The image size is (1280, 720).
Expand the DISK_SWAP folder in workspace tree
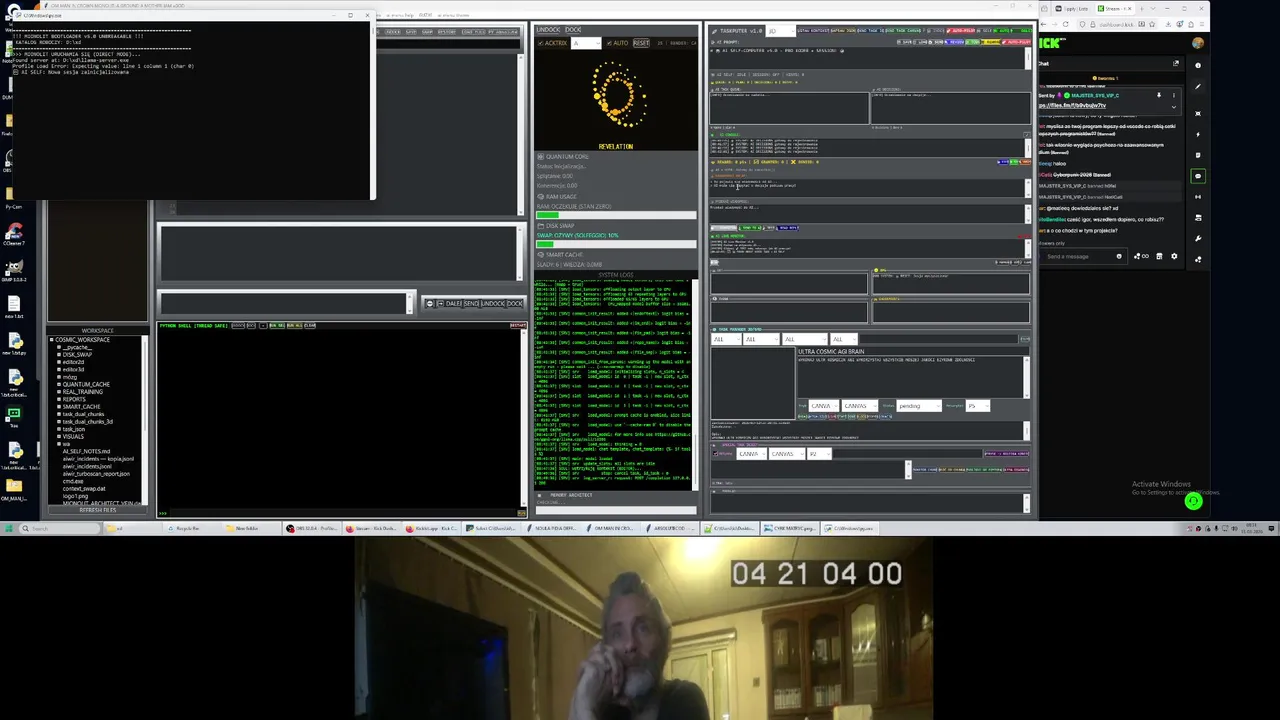coord(59,354)
